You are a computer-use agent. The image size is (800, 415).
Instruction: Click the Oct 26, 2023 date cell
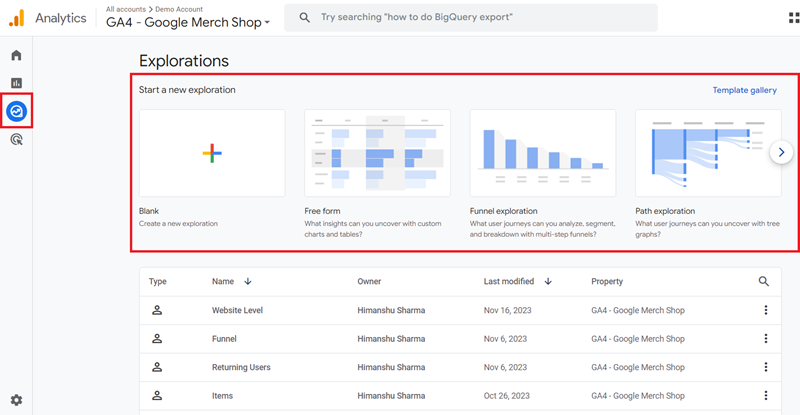point(507,396)
